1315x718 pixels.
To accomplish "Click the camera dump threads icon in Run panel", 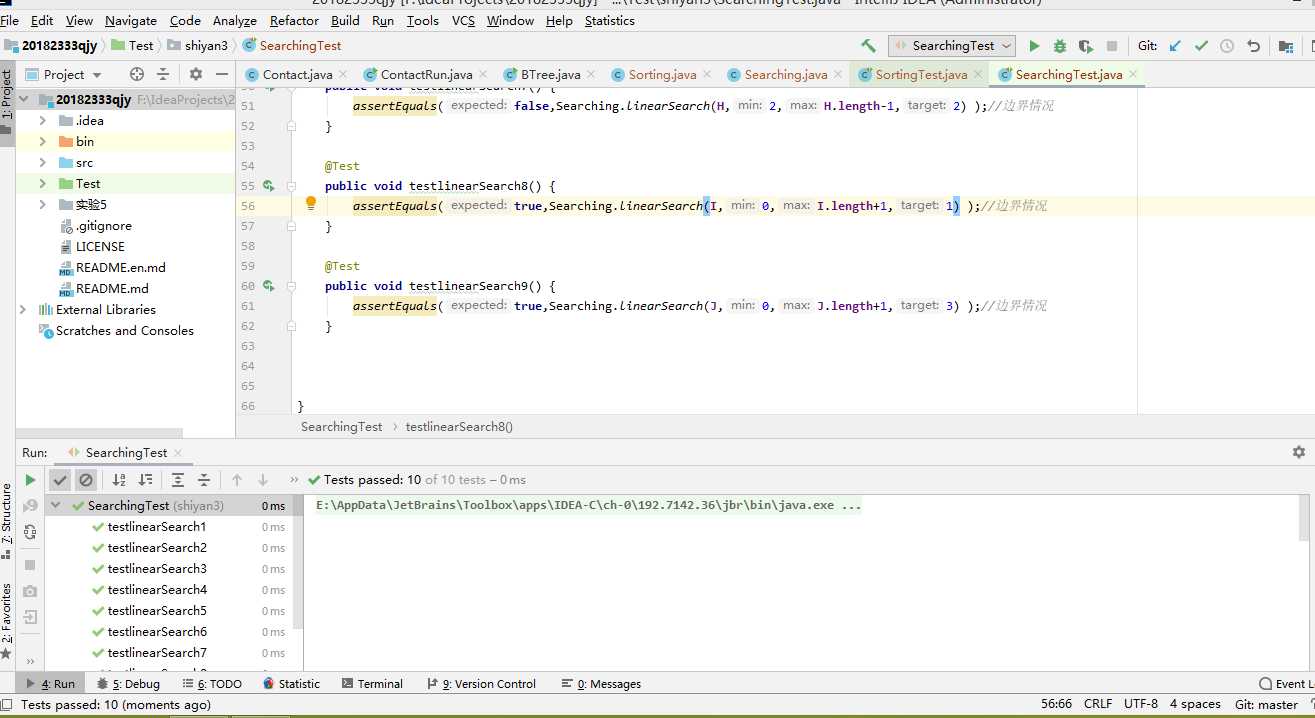I will coord(30,591).
